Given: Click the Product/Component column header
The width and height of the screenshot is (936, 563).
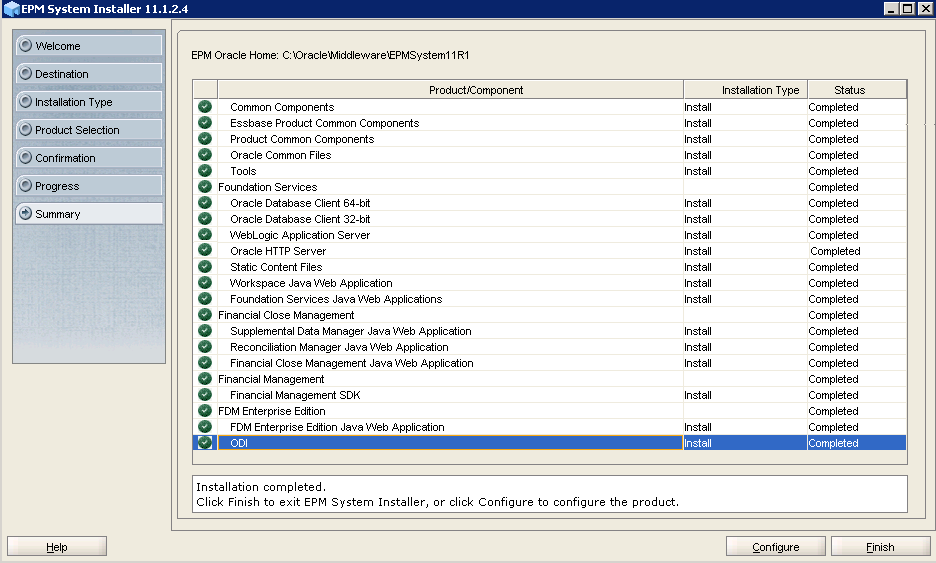Looking at the screenshot, I should [451, 90].
